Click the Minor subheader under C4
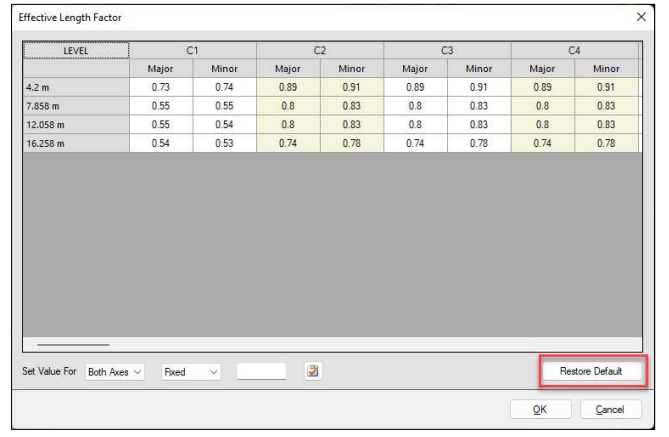The height and width of the screenshot is (437, 669). (606, 69)
